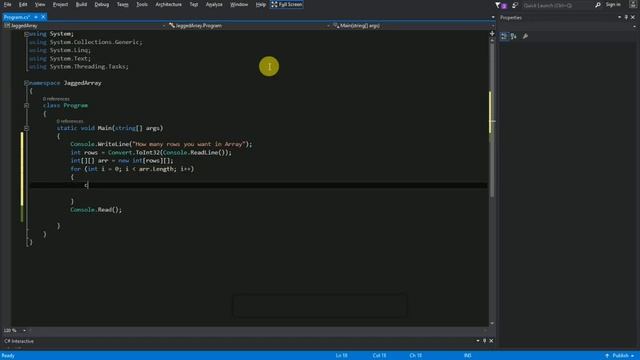Open the Project menu
Viewport: 640px width, 360px height.
pyautogui.click(x=60, y=4)
